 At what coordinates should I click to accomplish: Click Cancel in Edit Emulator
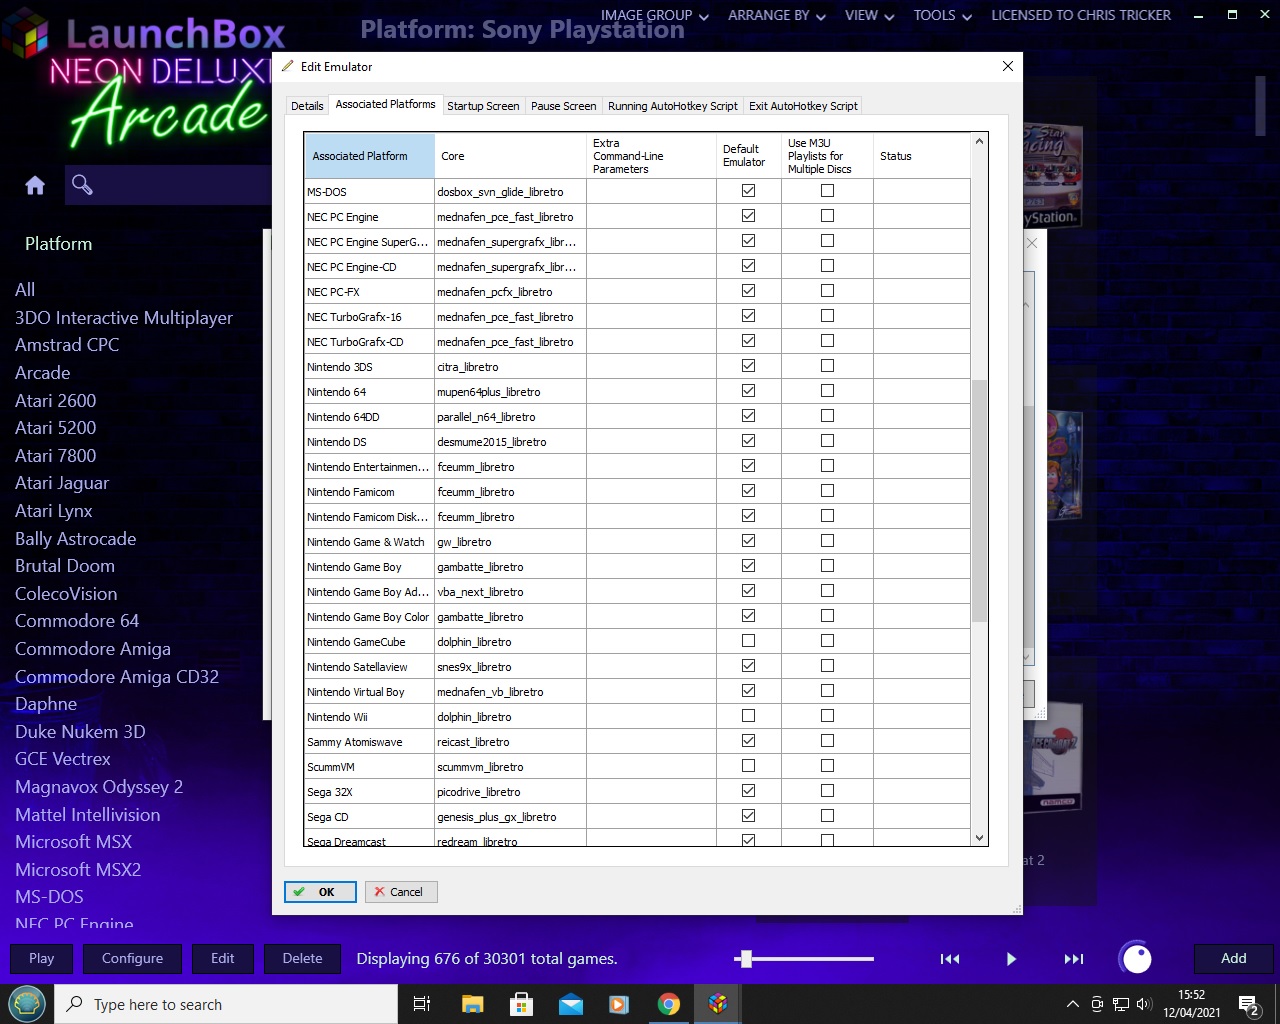(401, 892)
